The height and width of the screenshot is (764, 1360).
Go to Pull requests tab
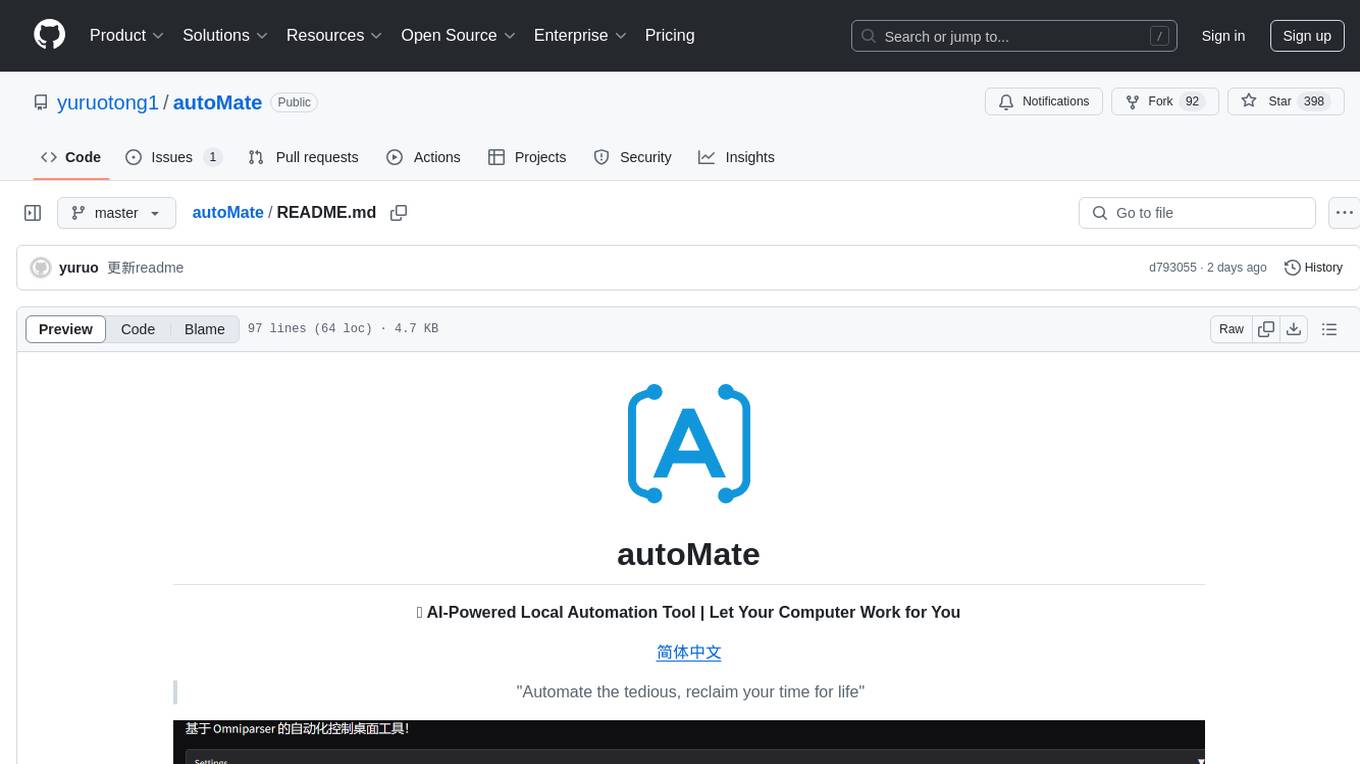(303, 157)
